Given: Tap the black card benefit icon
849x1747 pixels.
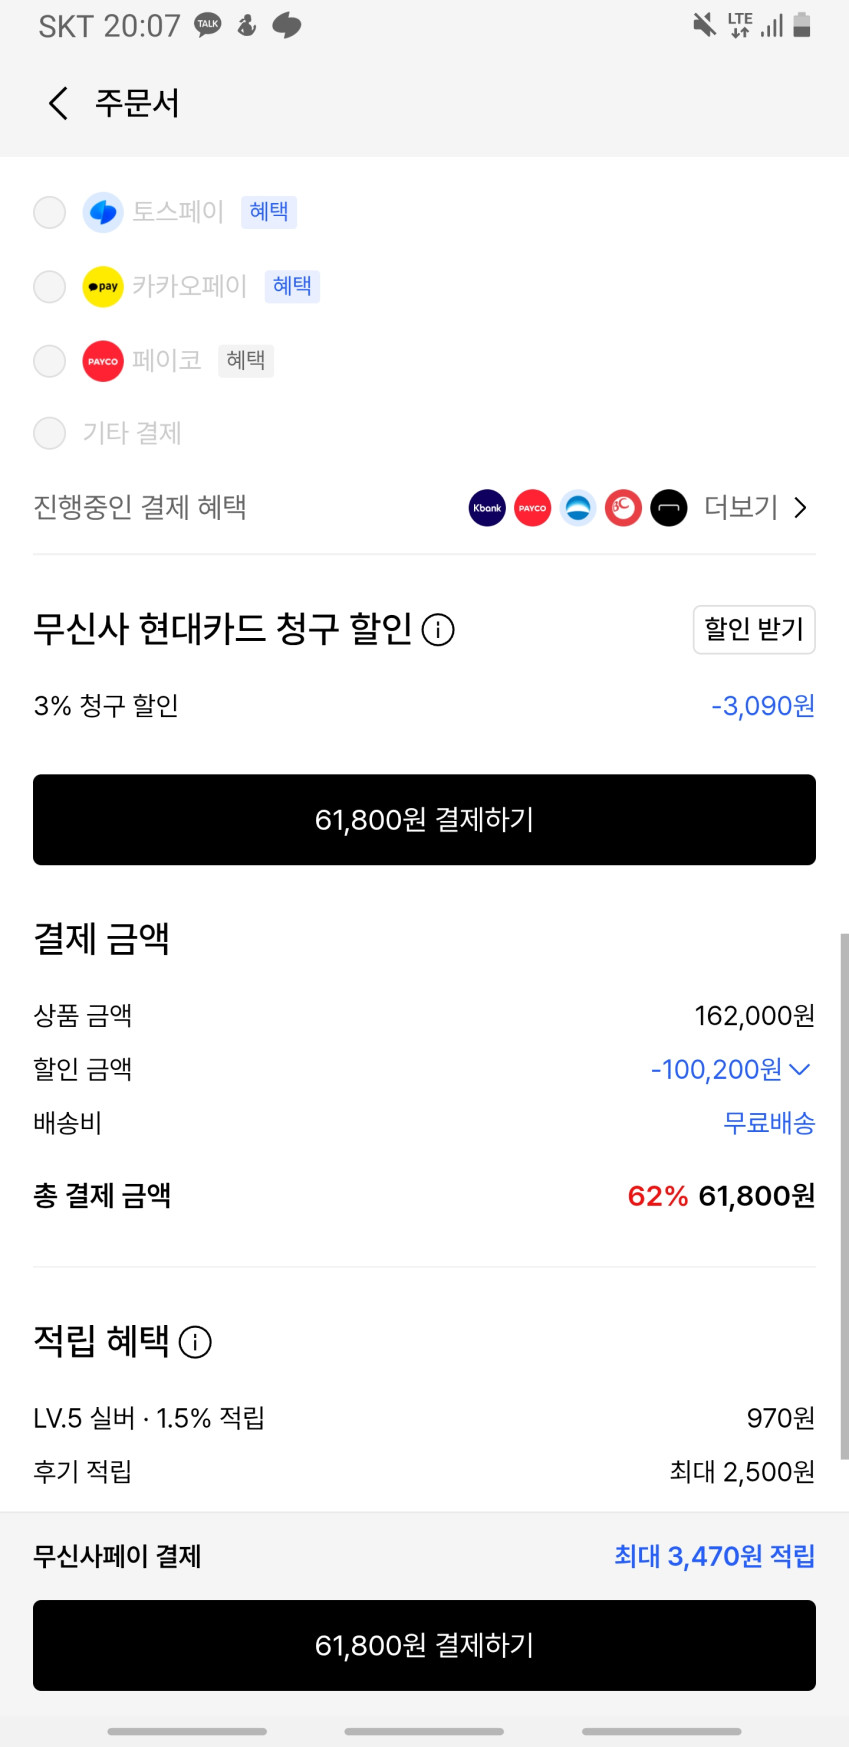Looking at the screenshot, I should coord(669,508).
